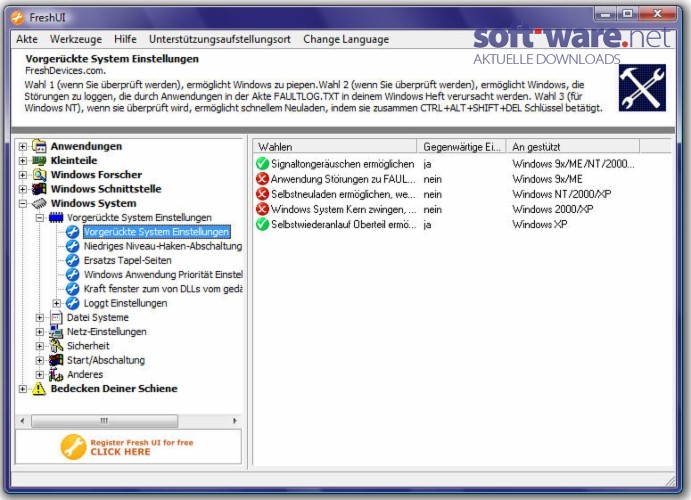
Task: Click wrench icon beside Windows Anwendung Priorität
Action: (x=72, y=274)
